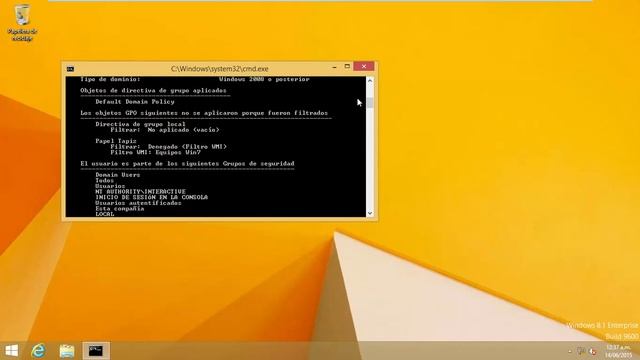The width and height of the screenshot is (640, 360).
Task: Open the taskbar clock and date
Action: (x=619, y=351)
